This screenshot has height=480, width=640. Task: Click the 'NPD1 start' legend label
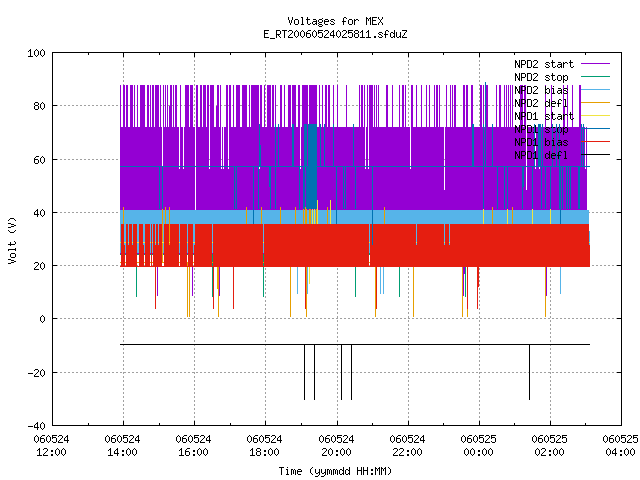(544, 116)
